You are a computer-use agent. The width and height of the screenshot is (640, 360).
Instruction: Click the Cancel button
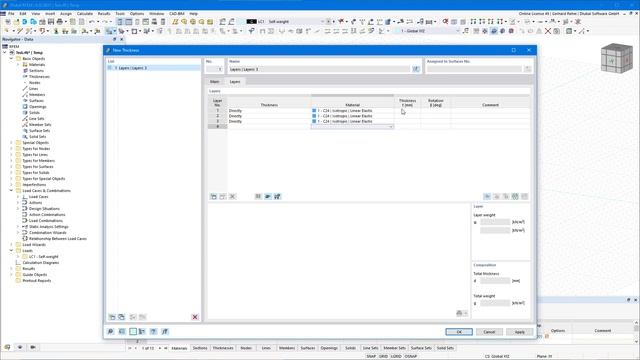point(489,332)
